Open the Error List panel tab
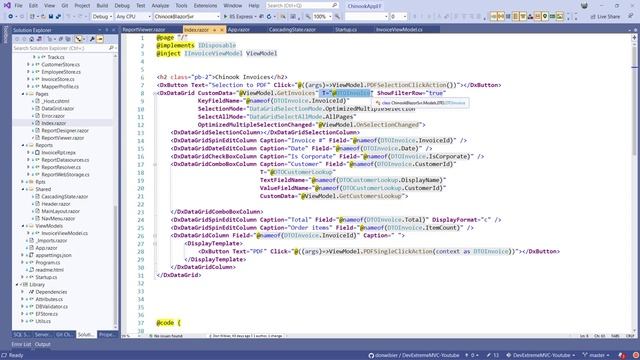The image size is (640, 360). [21, 344]
